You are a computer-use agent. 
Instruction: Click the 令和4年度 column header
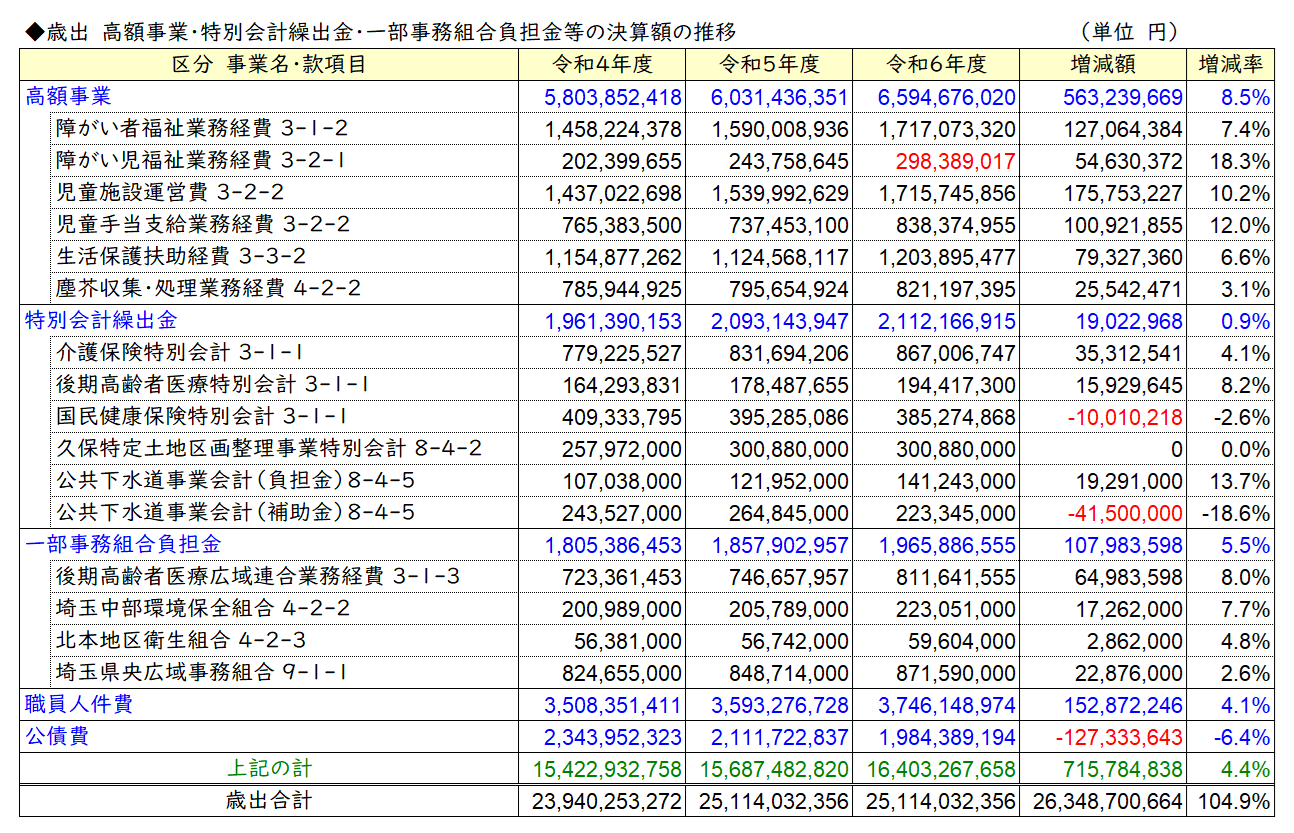coord(602,65)
